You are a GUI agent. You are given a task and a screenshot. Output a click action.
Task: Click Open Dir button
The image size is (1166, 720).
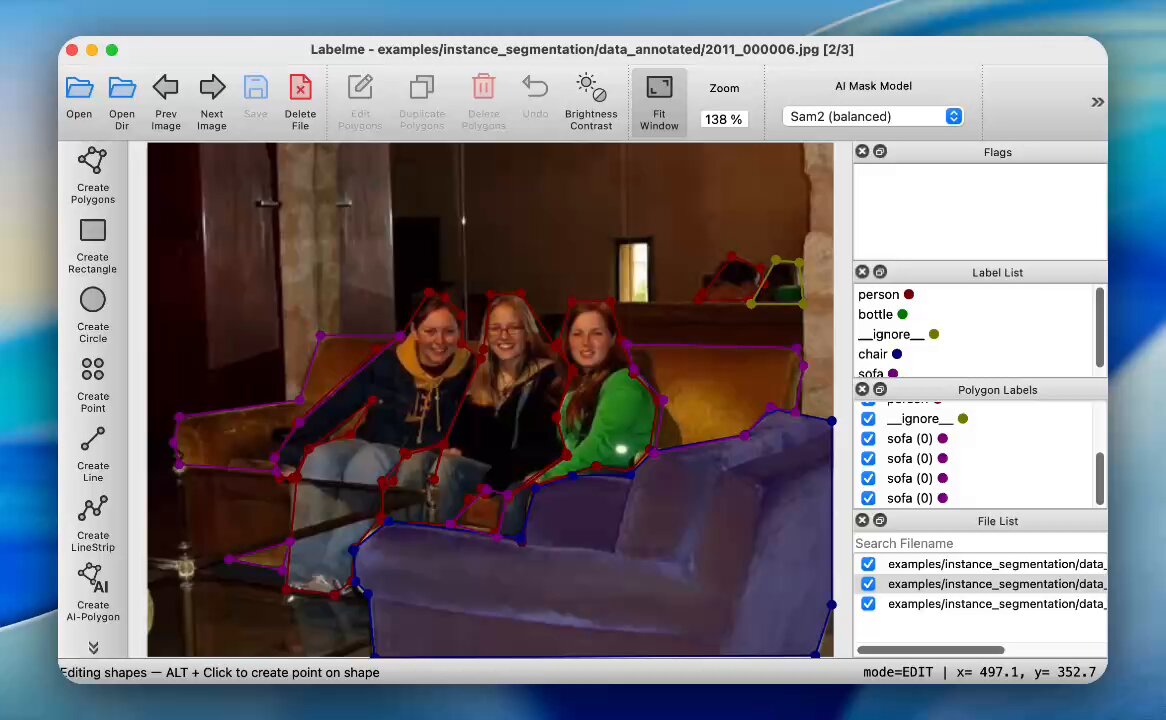122,102
